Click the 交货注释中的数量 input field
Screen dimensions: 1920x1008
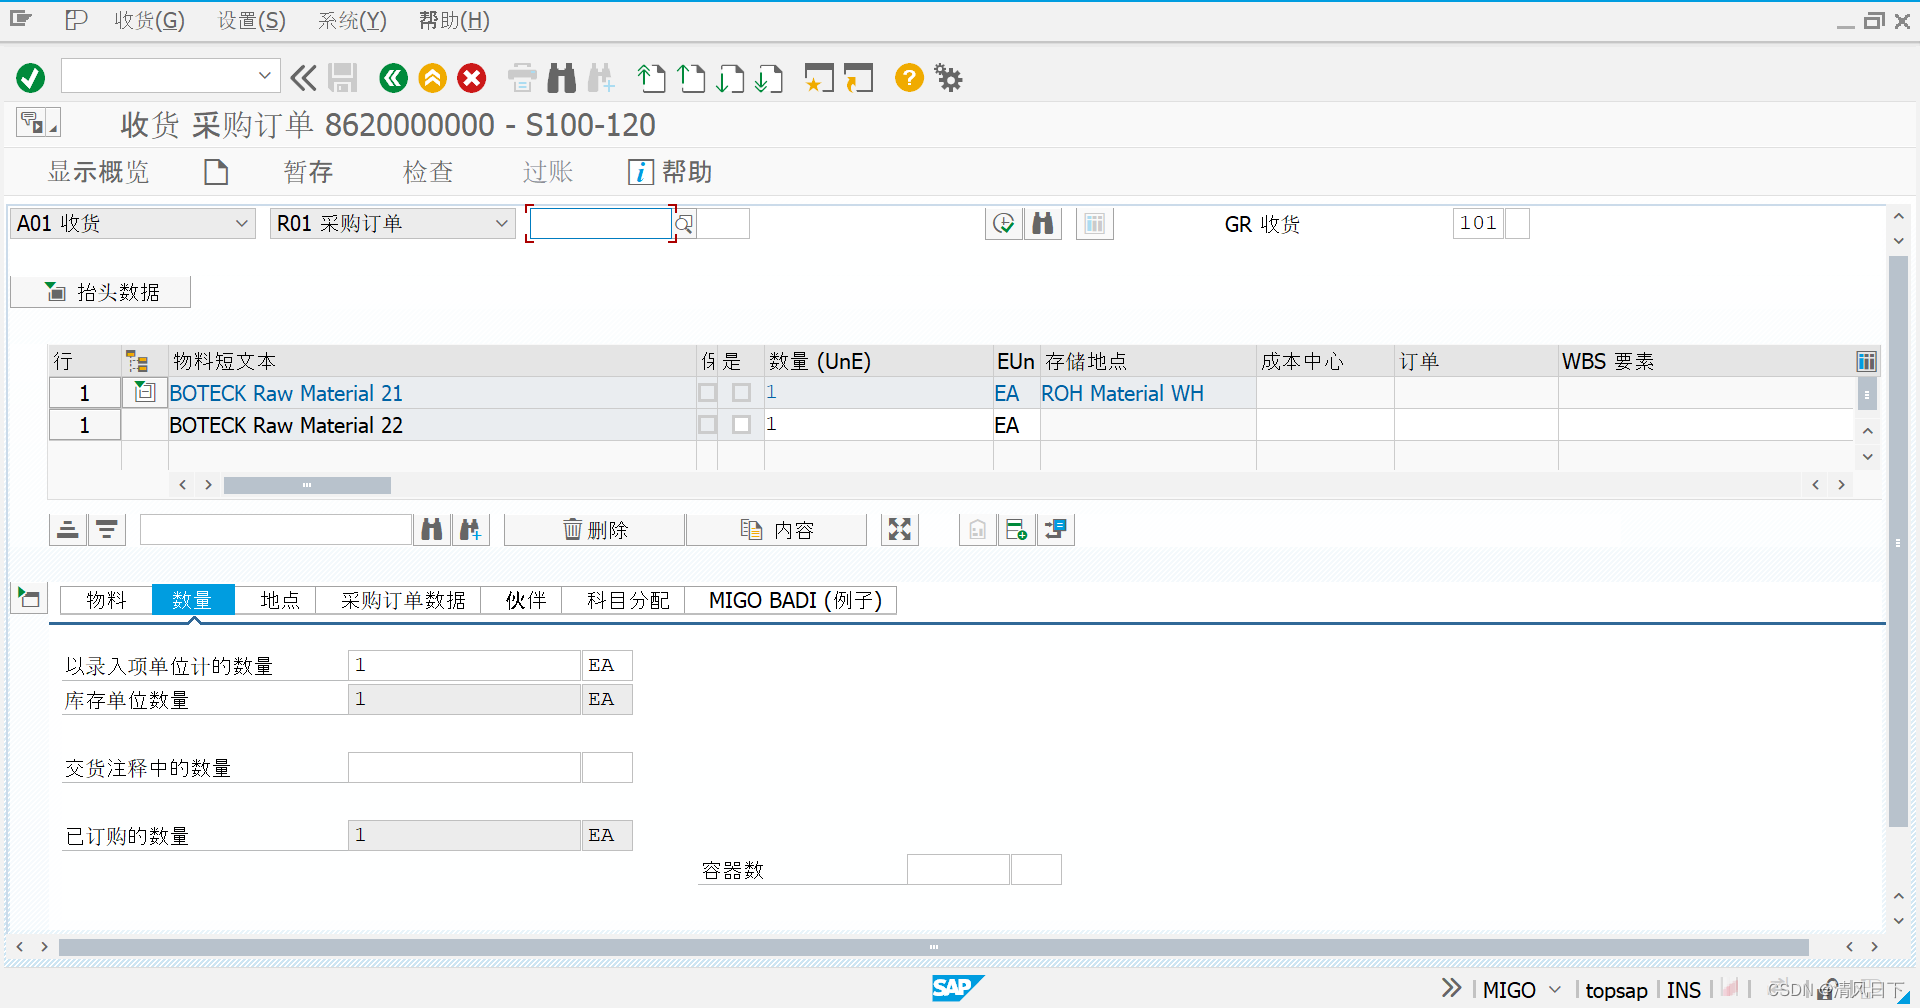[x=465, y=768]
